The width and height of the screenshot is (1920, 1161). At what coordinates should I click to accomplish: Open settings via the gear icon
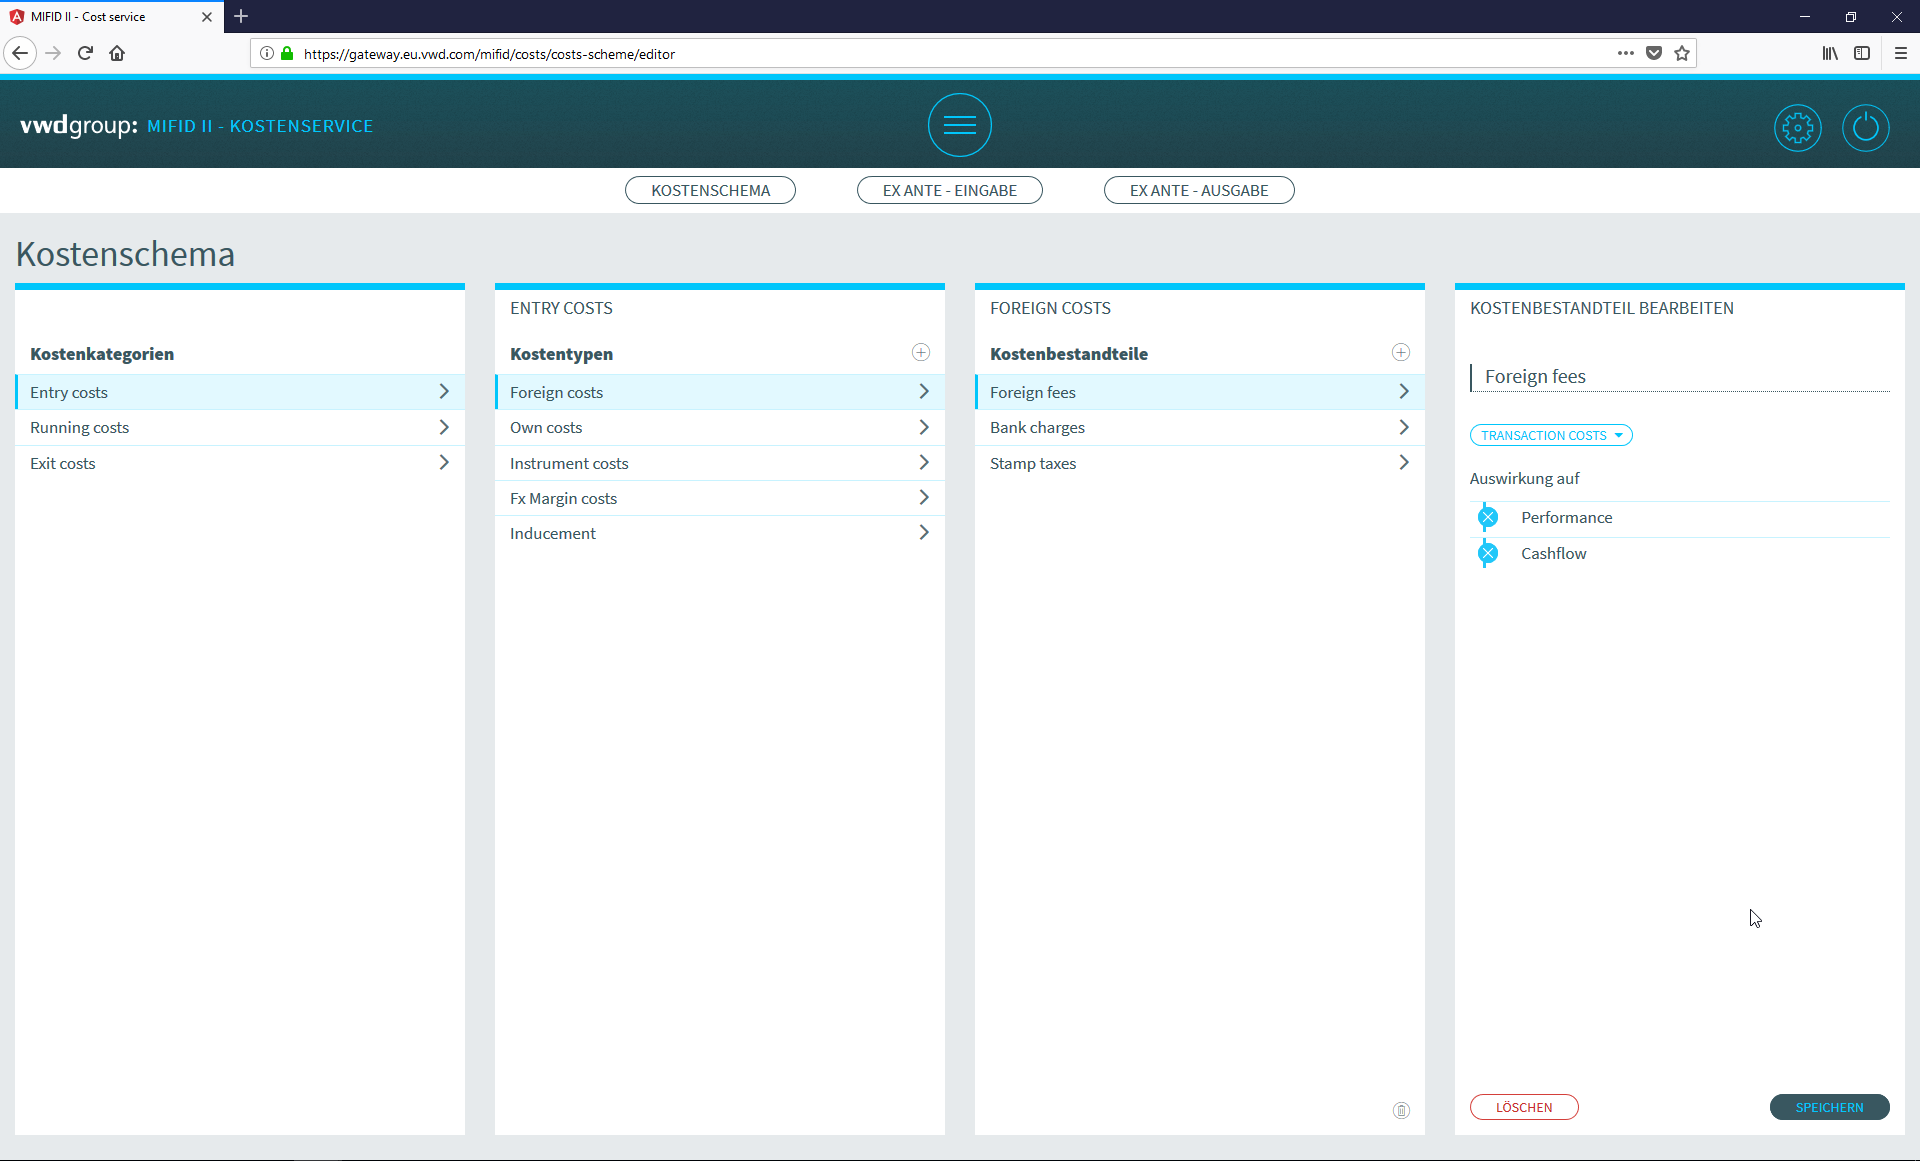[x=1797, y=128]
